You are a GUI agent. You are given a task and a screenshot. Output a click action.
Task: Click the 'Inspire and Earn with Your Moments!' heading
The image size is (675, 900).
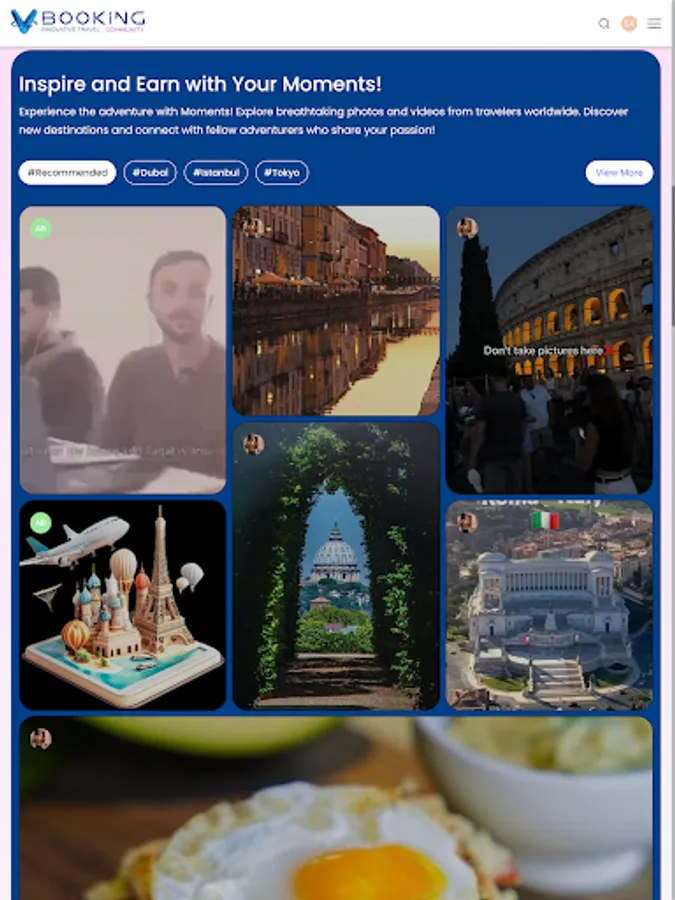pyautogui.click(x=200, y=84)
